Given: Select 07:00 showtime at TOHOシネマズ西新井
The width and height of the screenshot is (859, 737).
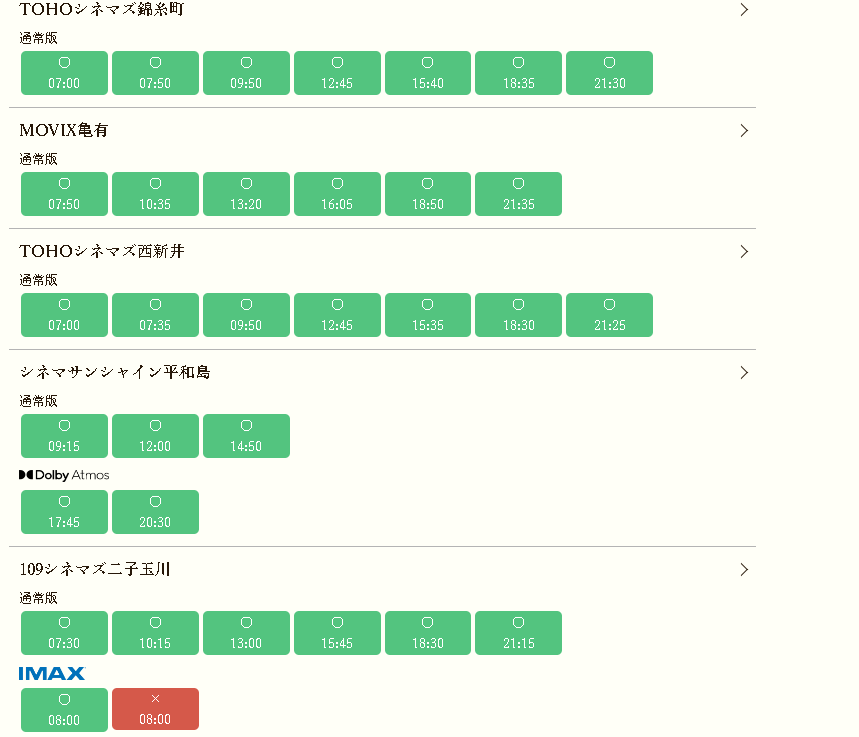Looking at the screenshot, I should click(x=64, y=315).
